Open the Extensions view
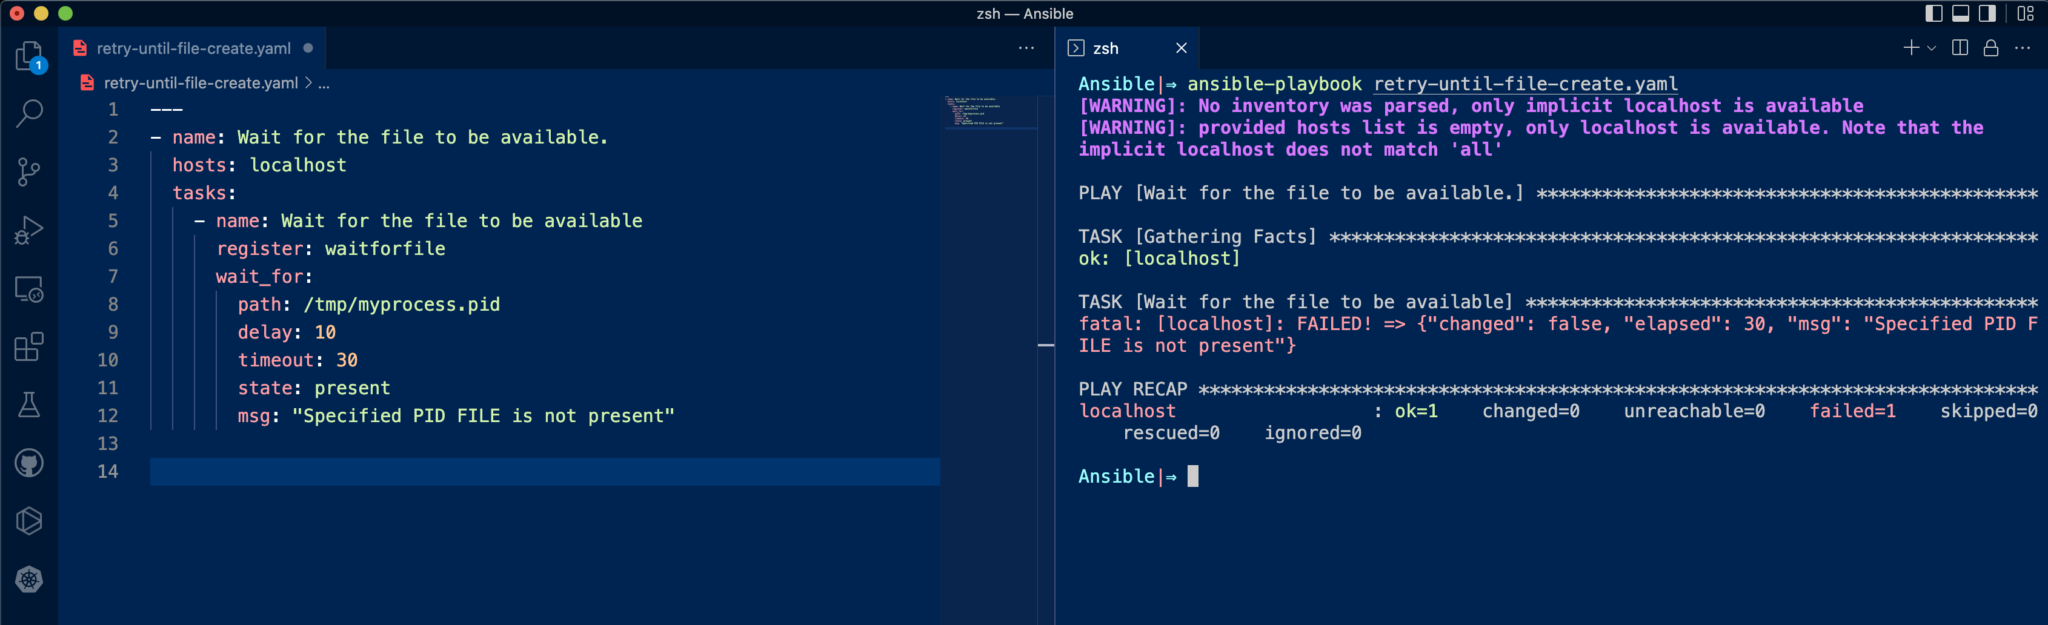This screenshot has width=2048, height=625. click(29, 347)
